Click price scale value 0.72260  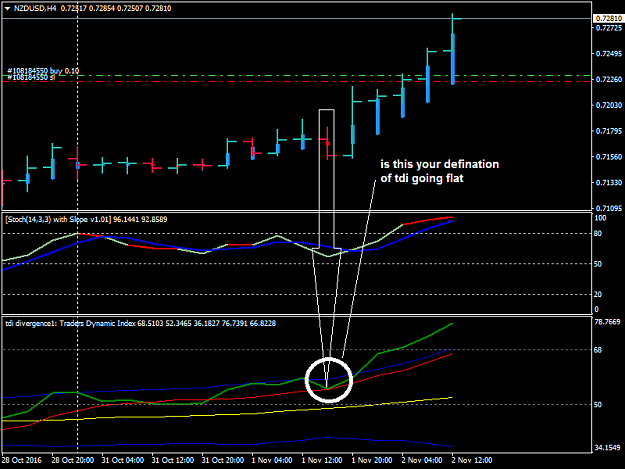click(x=609, y=79)
